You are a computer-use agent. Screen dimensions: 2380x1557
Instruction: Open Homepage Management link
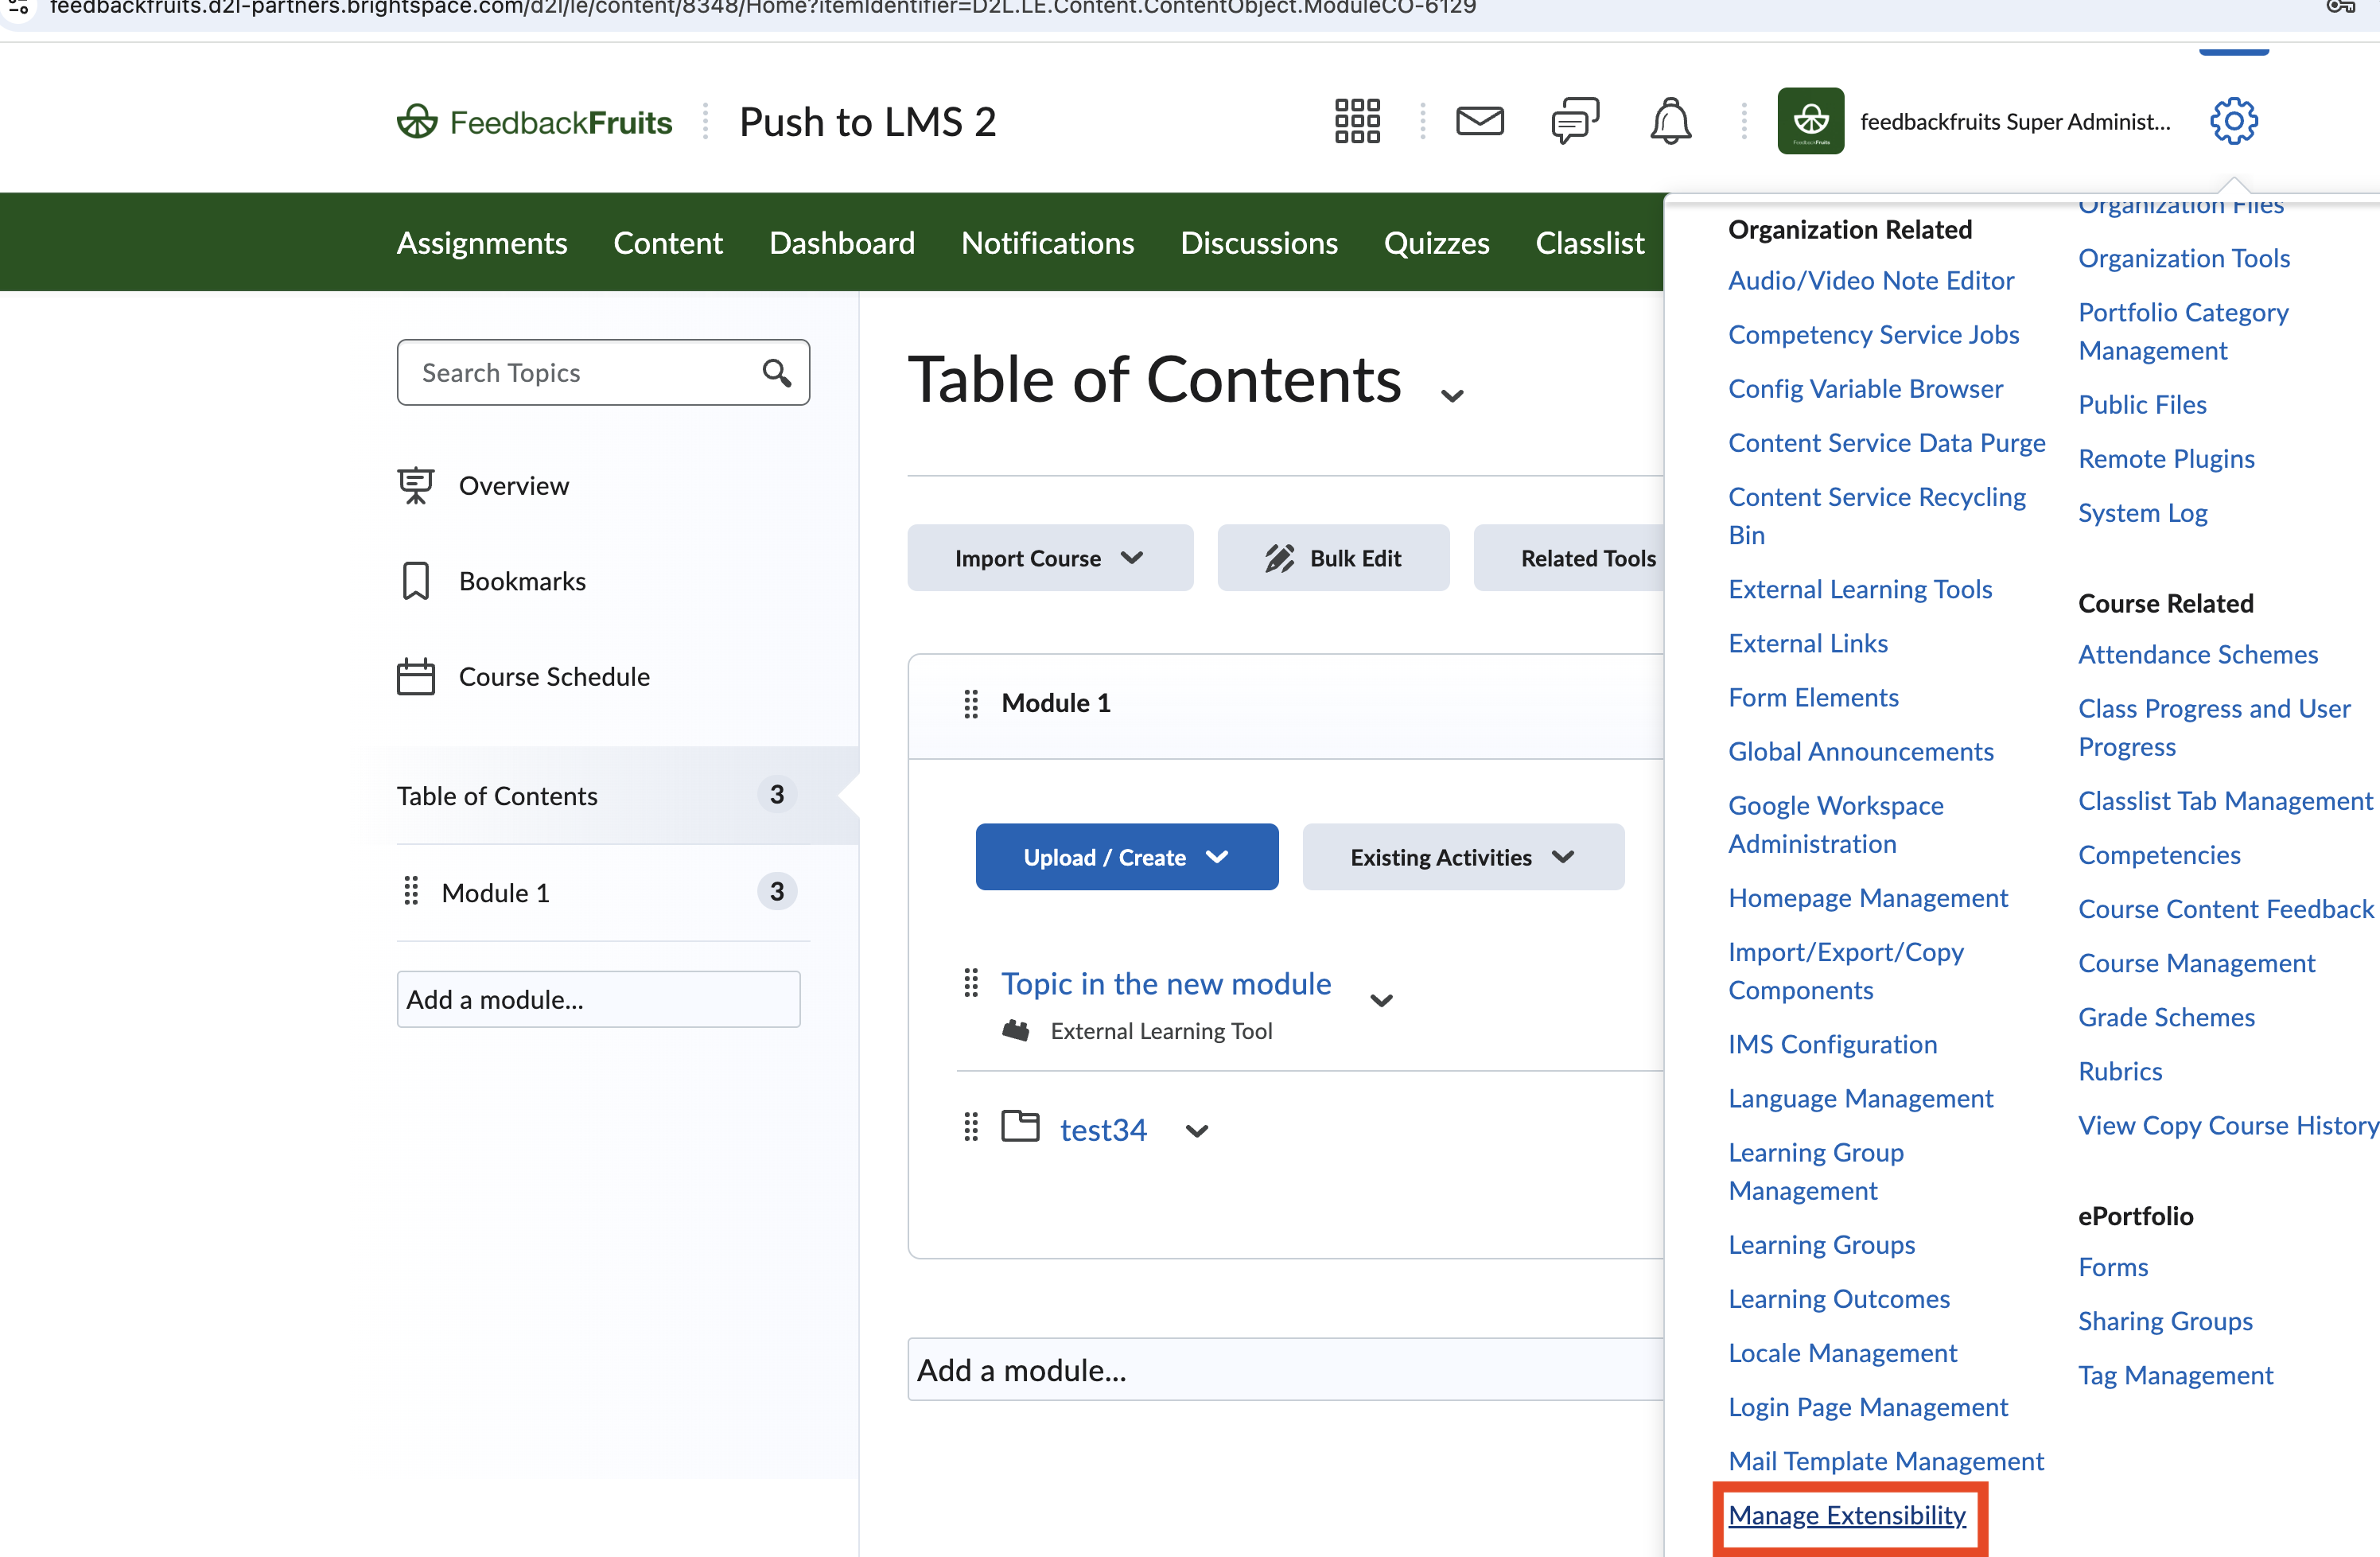(x=1868, y=898)
